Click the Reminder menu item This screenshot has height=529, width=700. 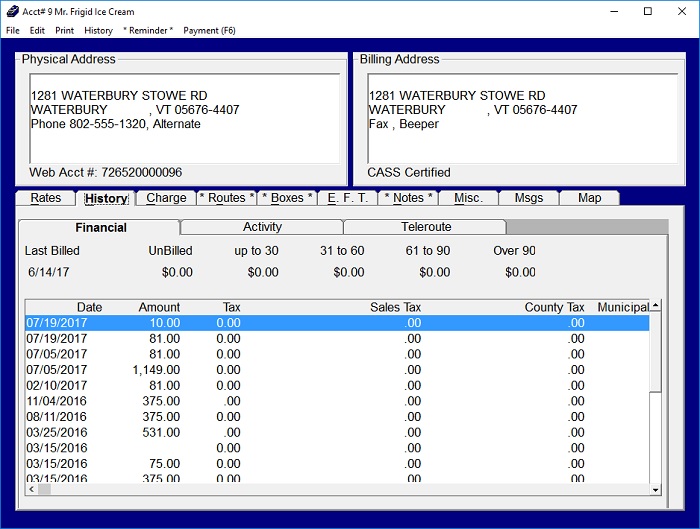[148, 31]
